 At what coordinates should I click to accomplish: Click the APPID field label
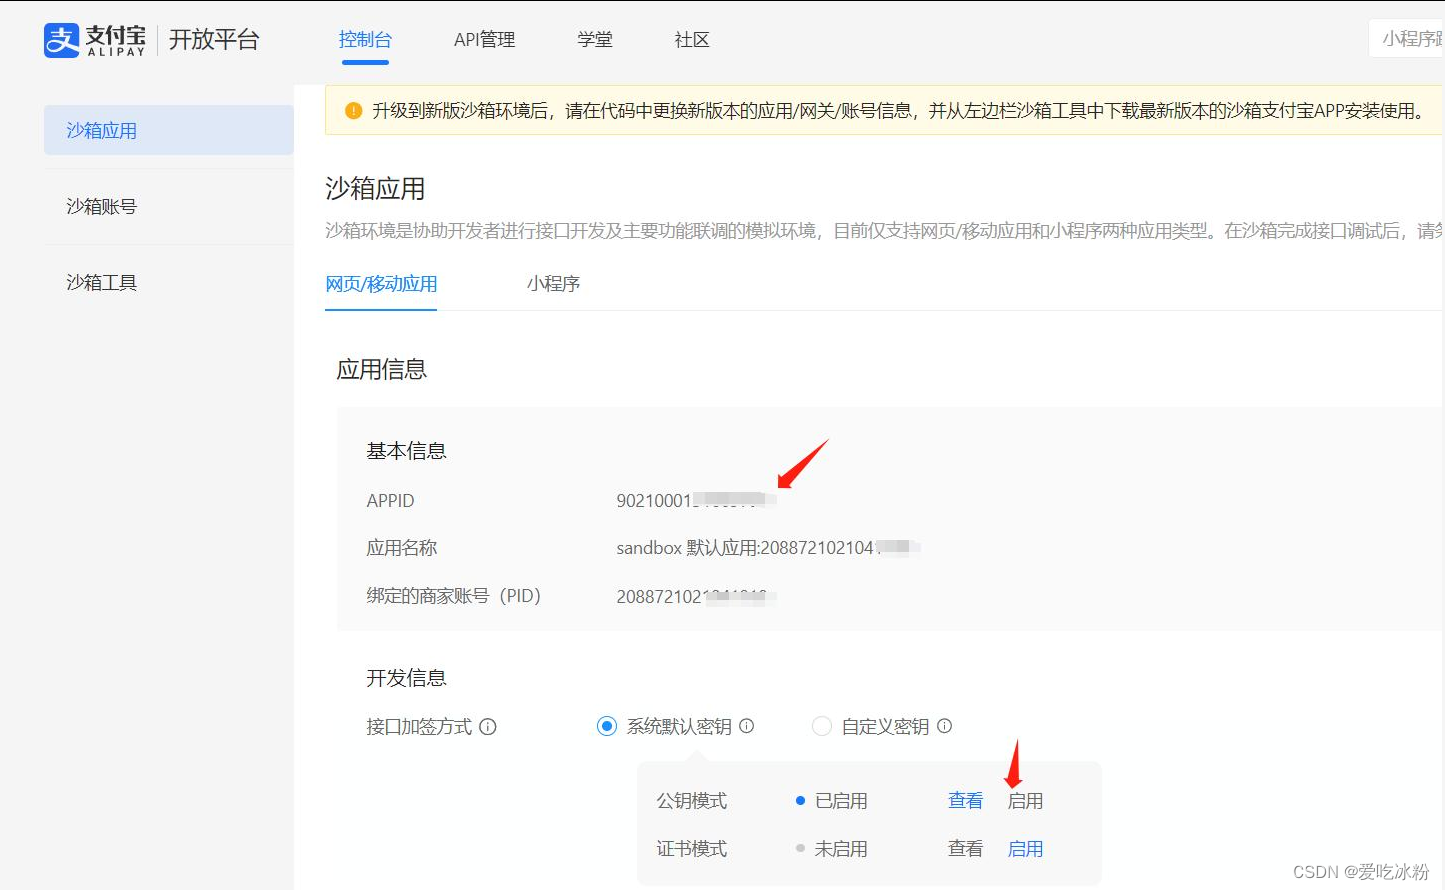(390, 500)
